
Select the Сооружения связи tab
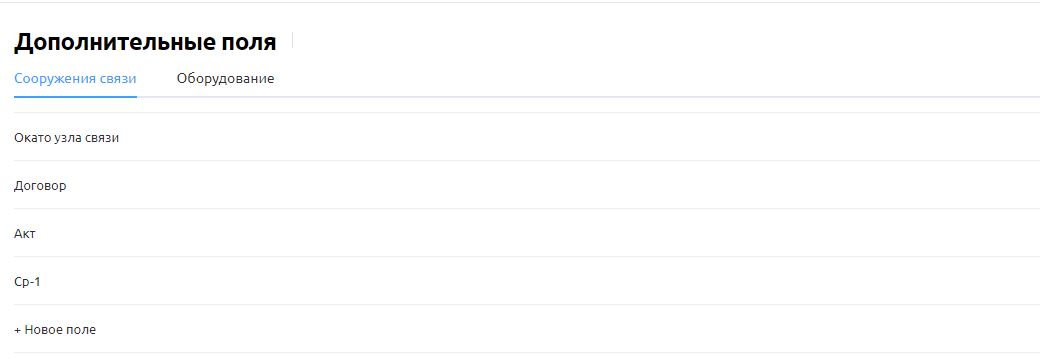(x=76, y=79)
